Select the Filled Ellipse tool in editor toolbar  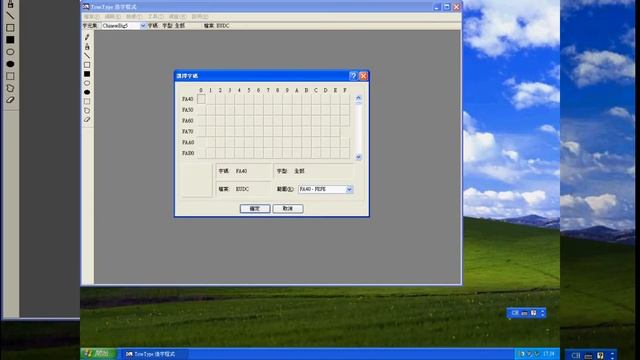pos(87,92)
